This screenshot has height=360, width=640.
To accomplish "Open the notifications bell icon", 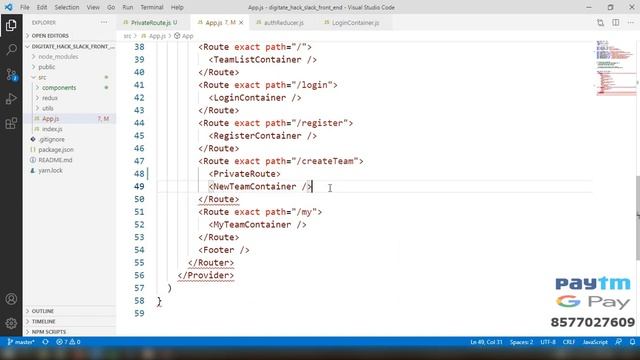I will (x=632, y=342).
